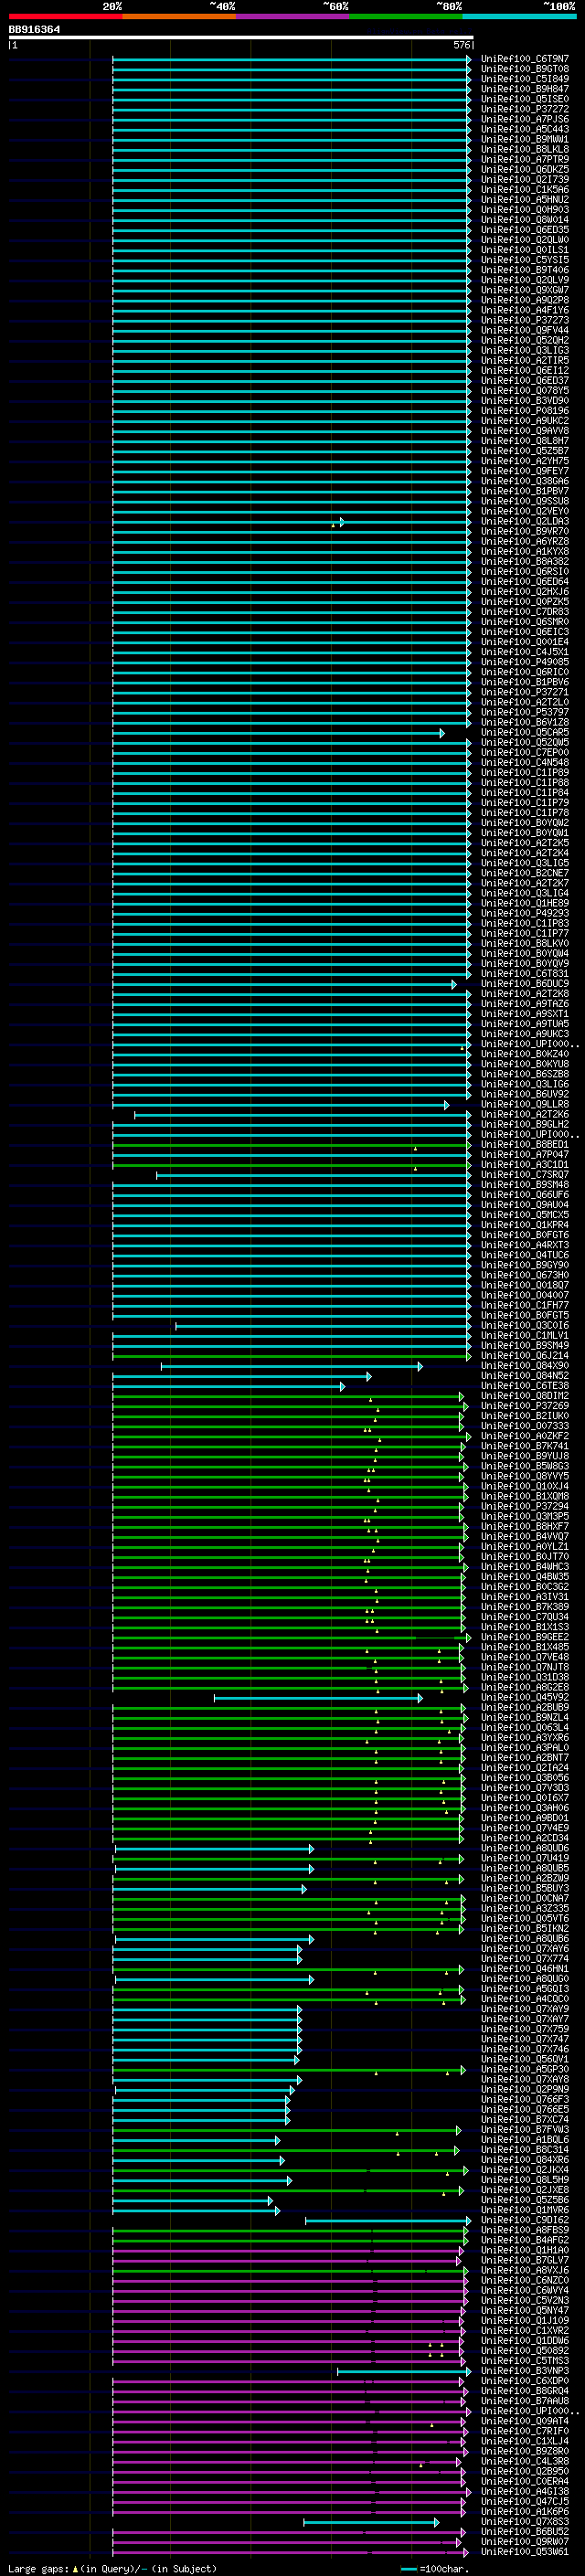Click hit label UniRef100_Q84N52
Viewport: 585px width, 2576px height.
tap(525, 1376)
